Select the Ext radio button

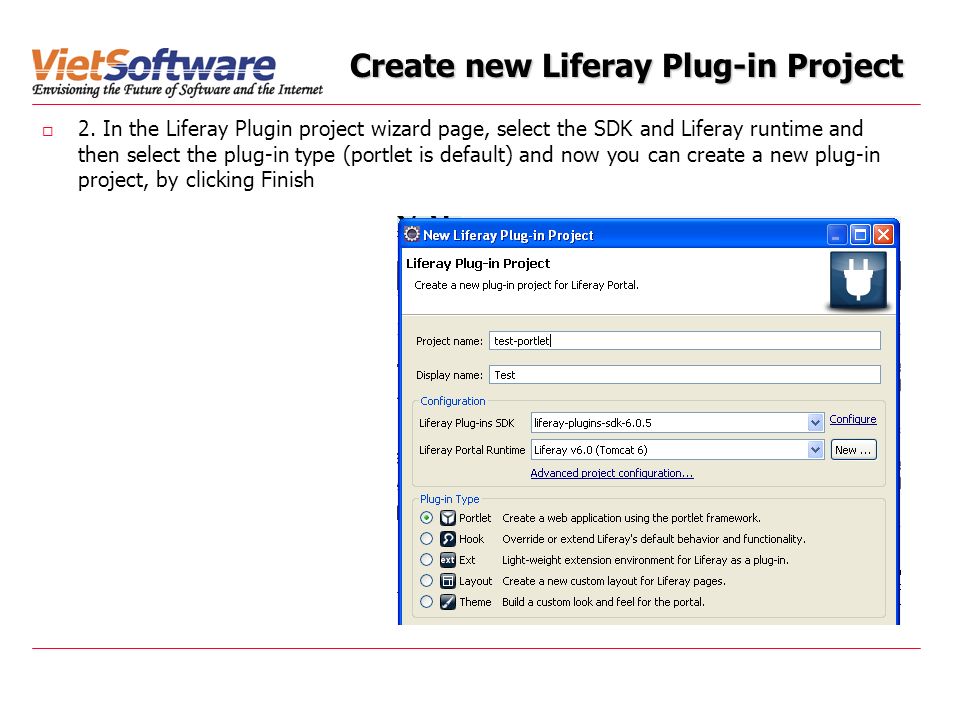(427, 560)
